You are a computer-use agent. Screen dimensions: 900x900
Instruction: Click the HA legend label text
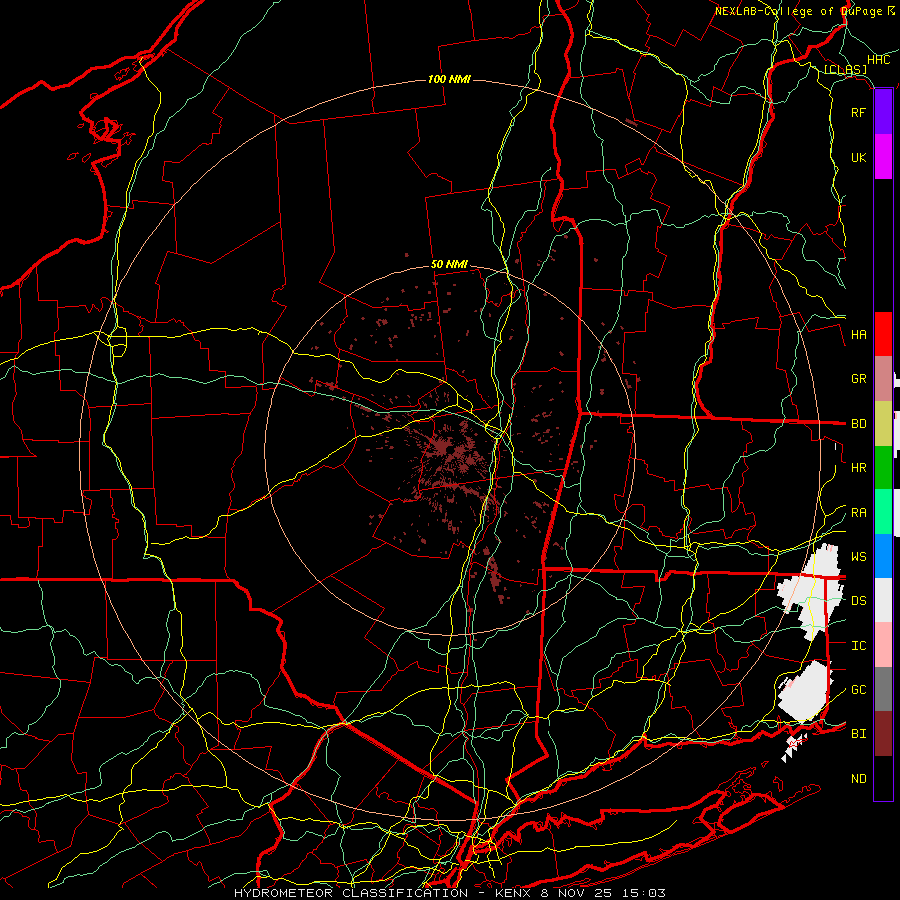tap(858, 335)
